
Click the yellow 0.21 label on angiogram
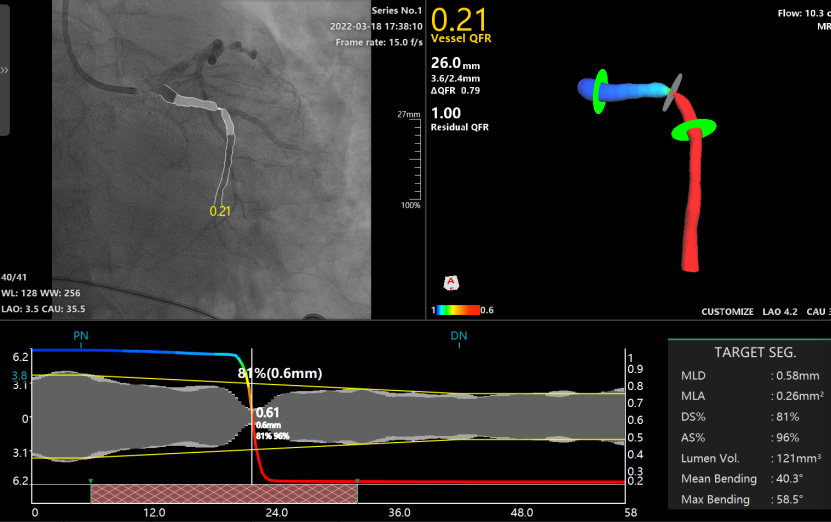pyautogui.click(x=220, y=211)
